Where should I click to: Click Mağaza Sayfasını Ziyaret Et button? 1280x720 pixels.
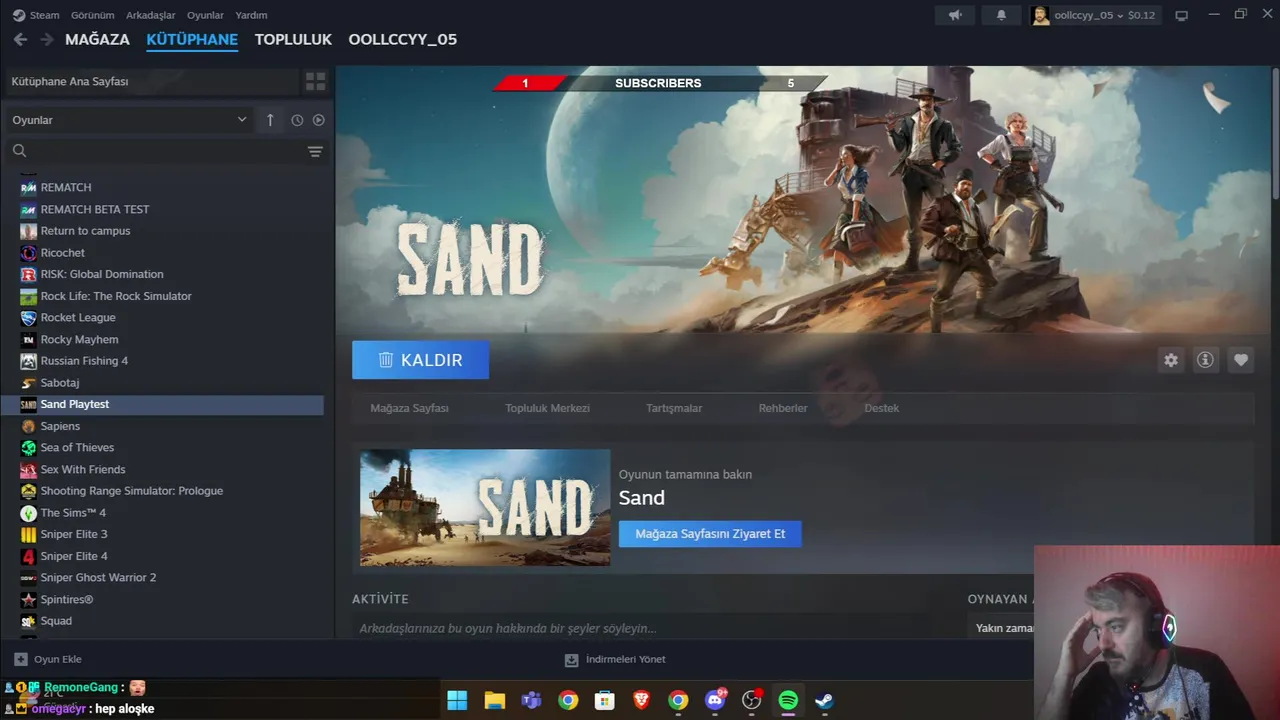point(710,534)
